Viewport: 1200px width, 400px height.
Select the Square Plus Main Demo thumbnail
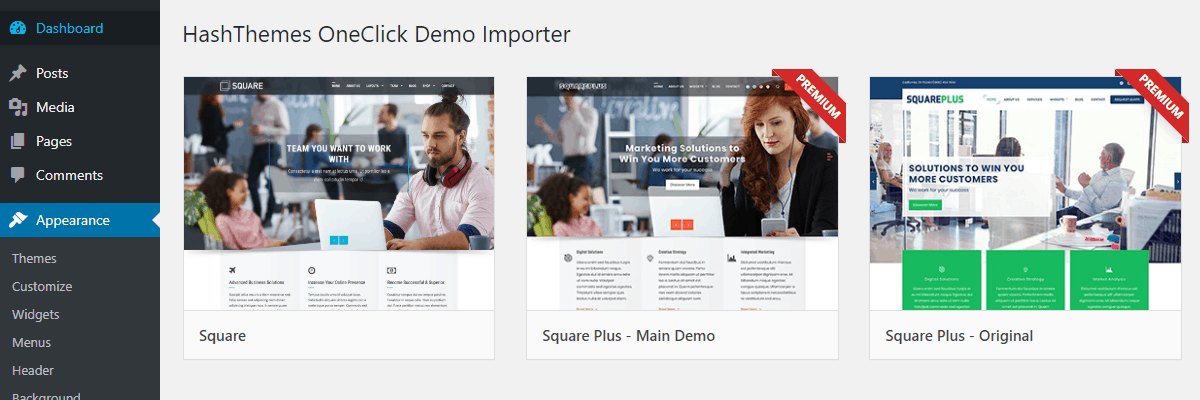[x=682, y=193]
